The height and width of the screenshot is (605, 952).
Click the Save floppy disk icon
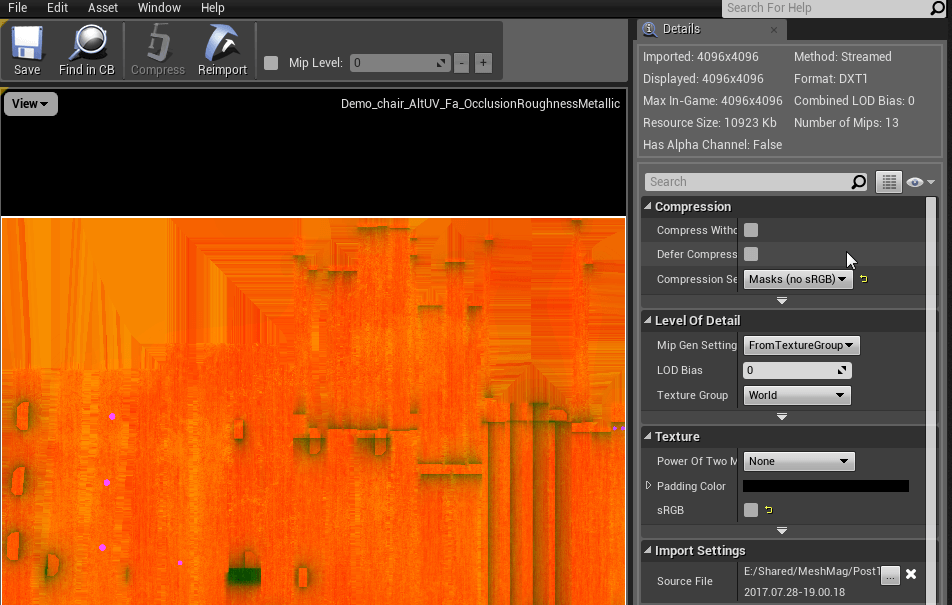point(27,45)
